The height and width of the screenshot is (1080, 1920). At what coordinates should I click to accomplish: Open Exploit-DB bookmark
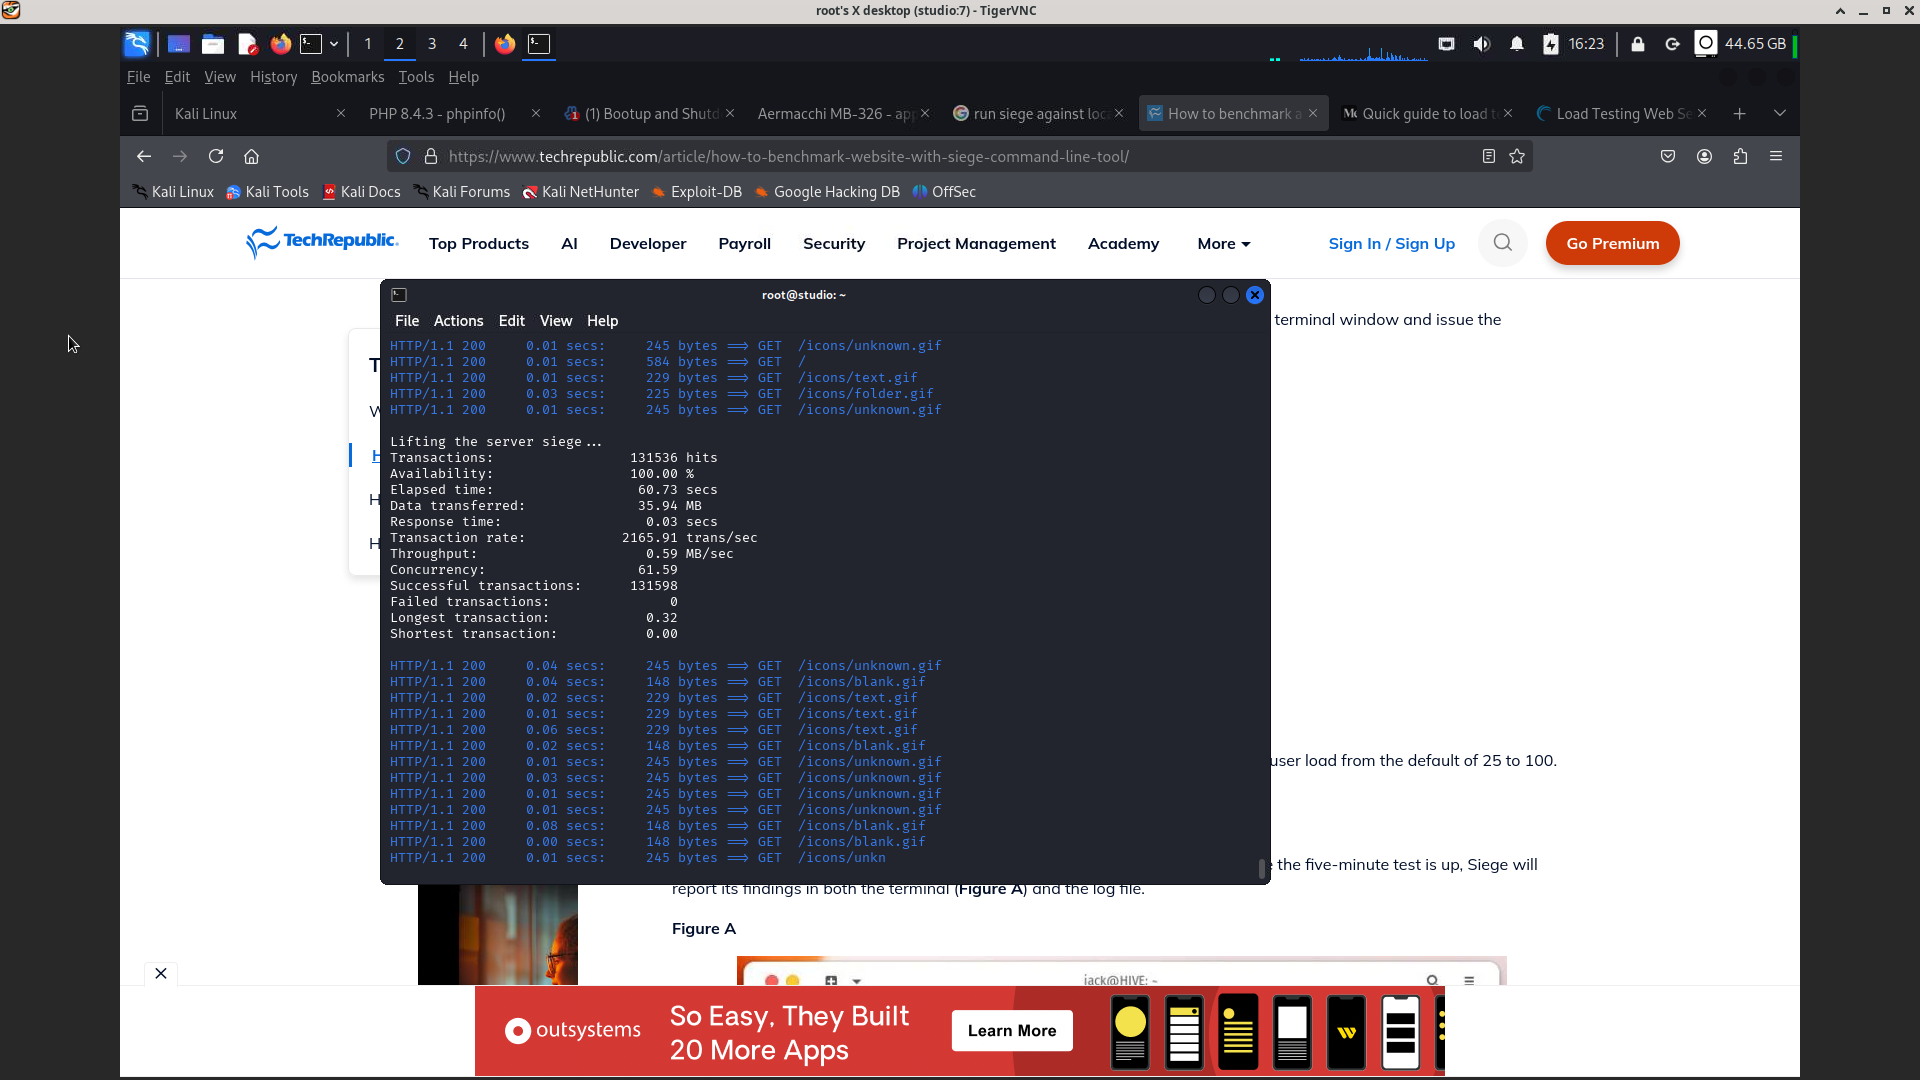[696, 192]
